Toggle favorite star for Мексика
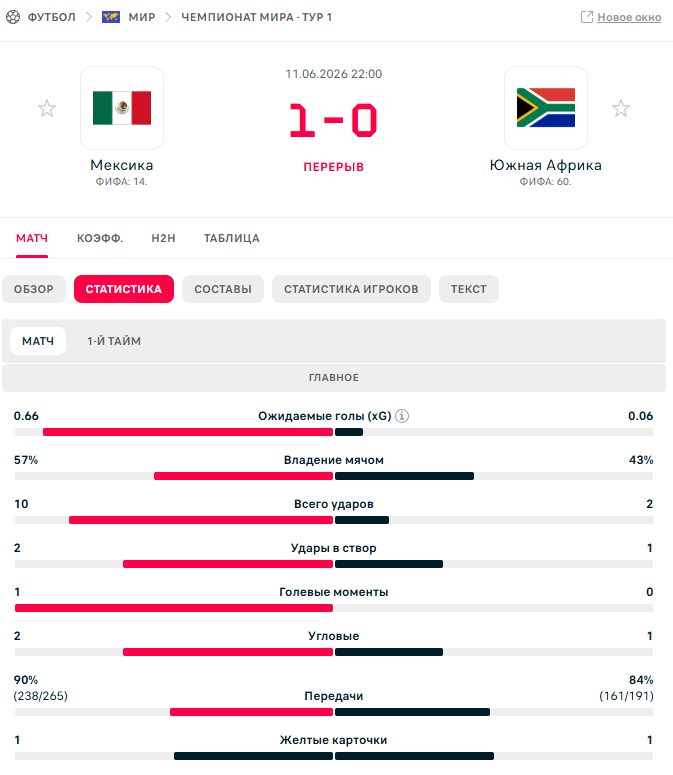Screen dimensions: 673x775 (x=47, y=108)
